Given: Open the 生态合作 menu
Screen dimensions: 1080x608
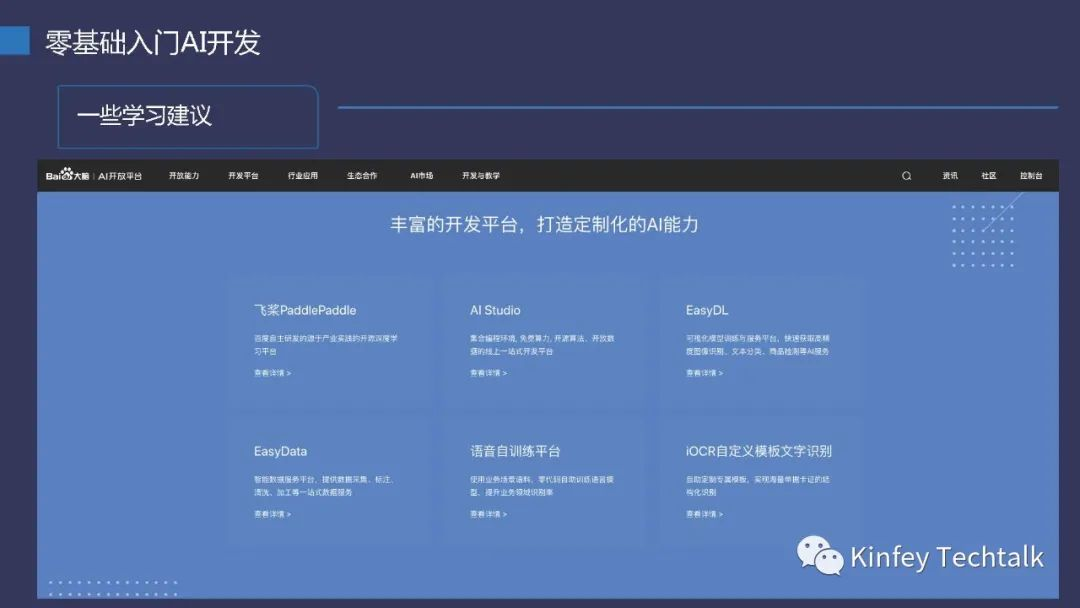Looking at the screenshot, I should tap(362, 176).
